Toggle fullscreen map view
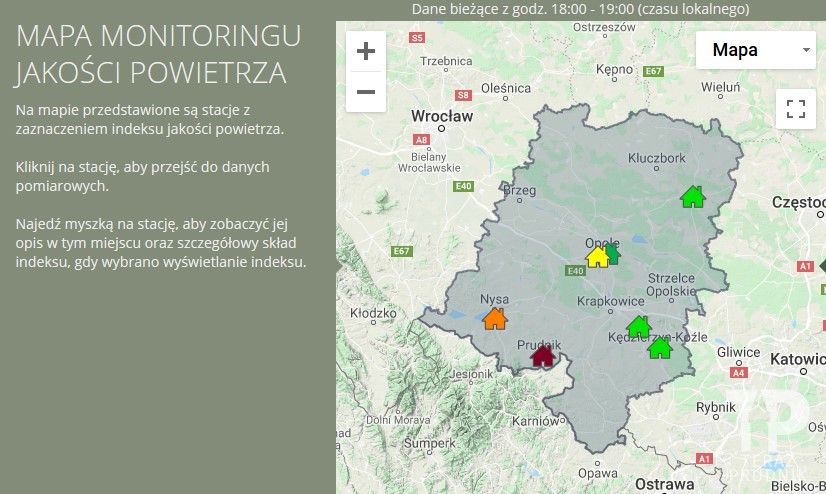The height and width of the screenshot is (494, 826). tap(795, 109)
